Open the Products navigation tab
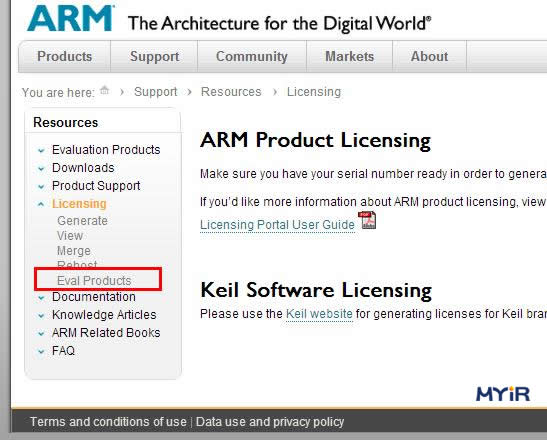The height and width of the screenshot is (440, 547). (x=65, y=57)
